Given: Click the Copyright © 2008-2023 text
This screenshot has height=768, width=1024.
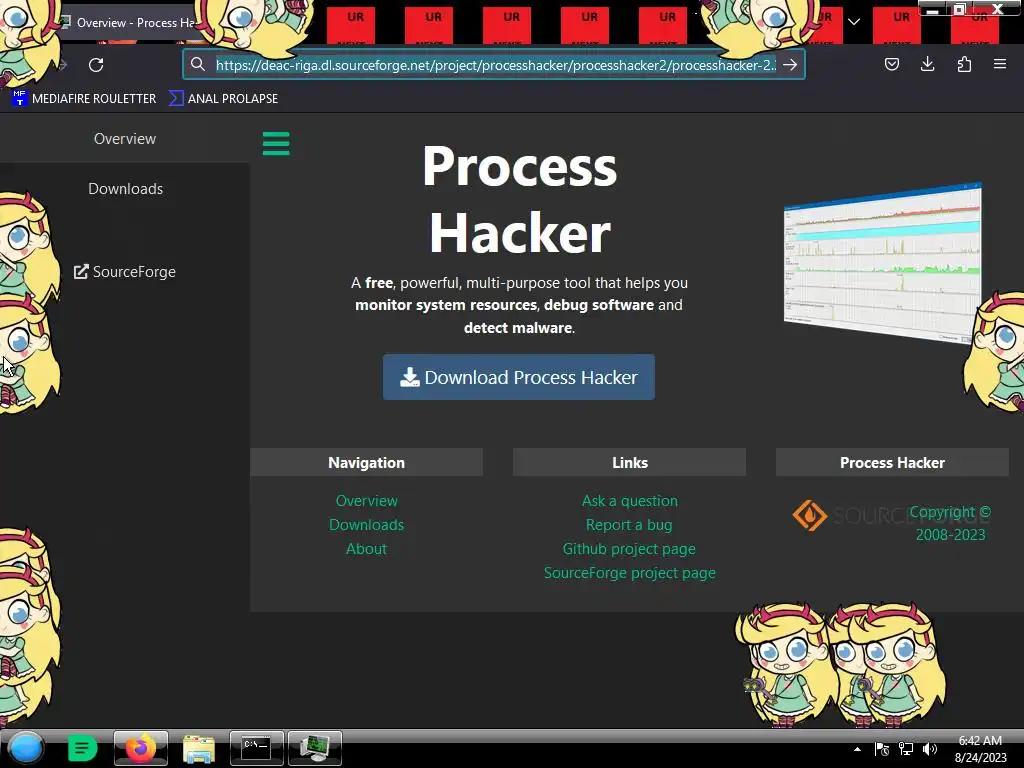Looking at the screenshot, I should [x=950, y=523].
